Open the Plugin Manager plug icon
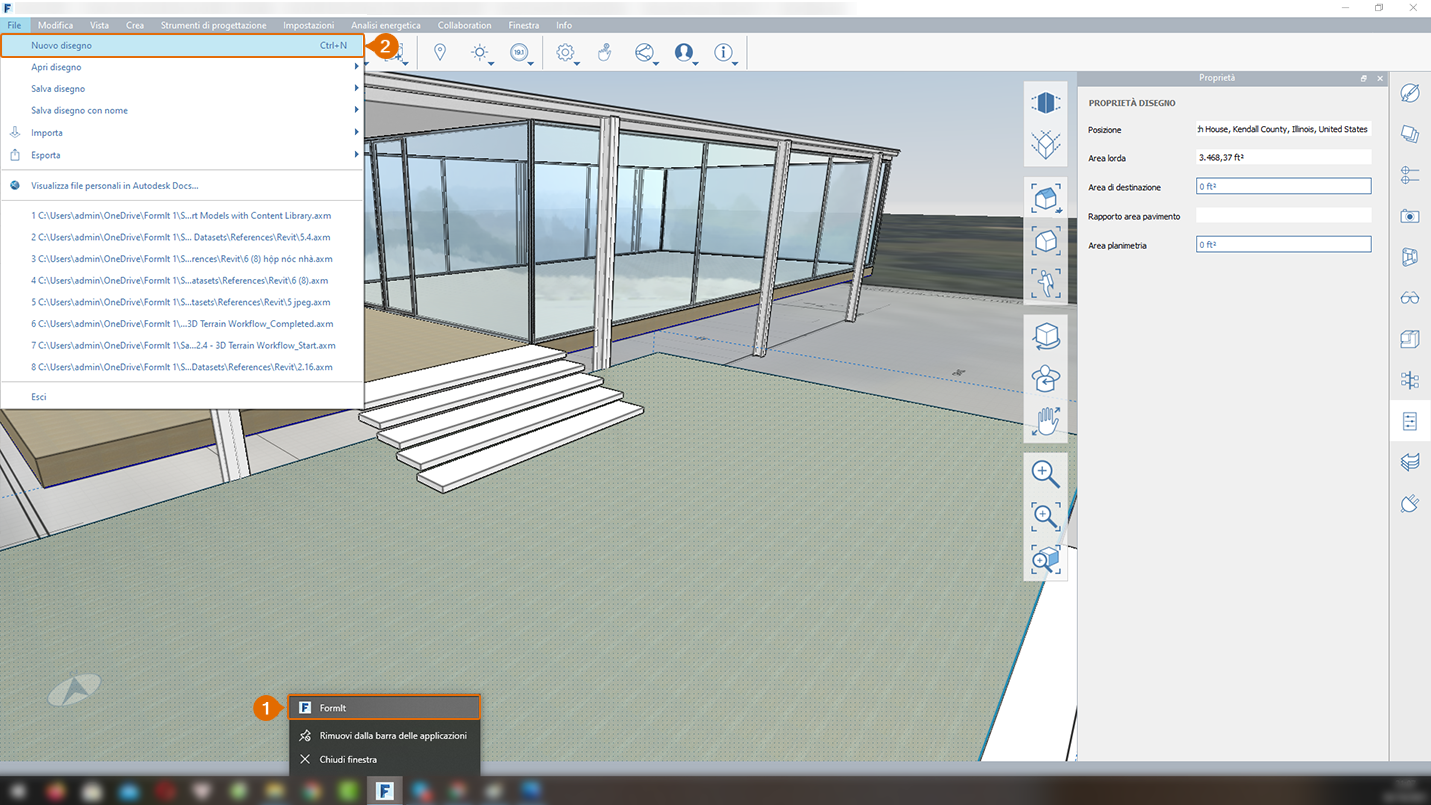Screen dimensions: 1431x805 (x=1410, y=503)
